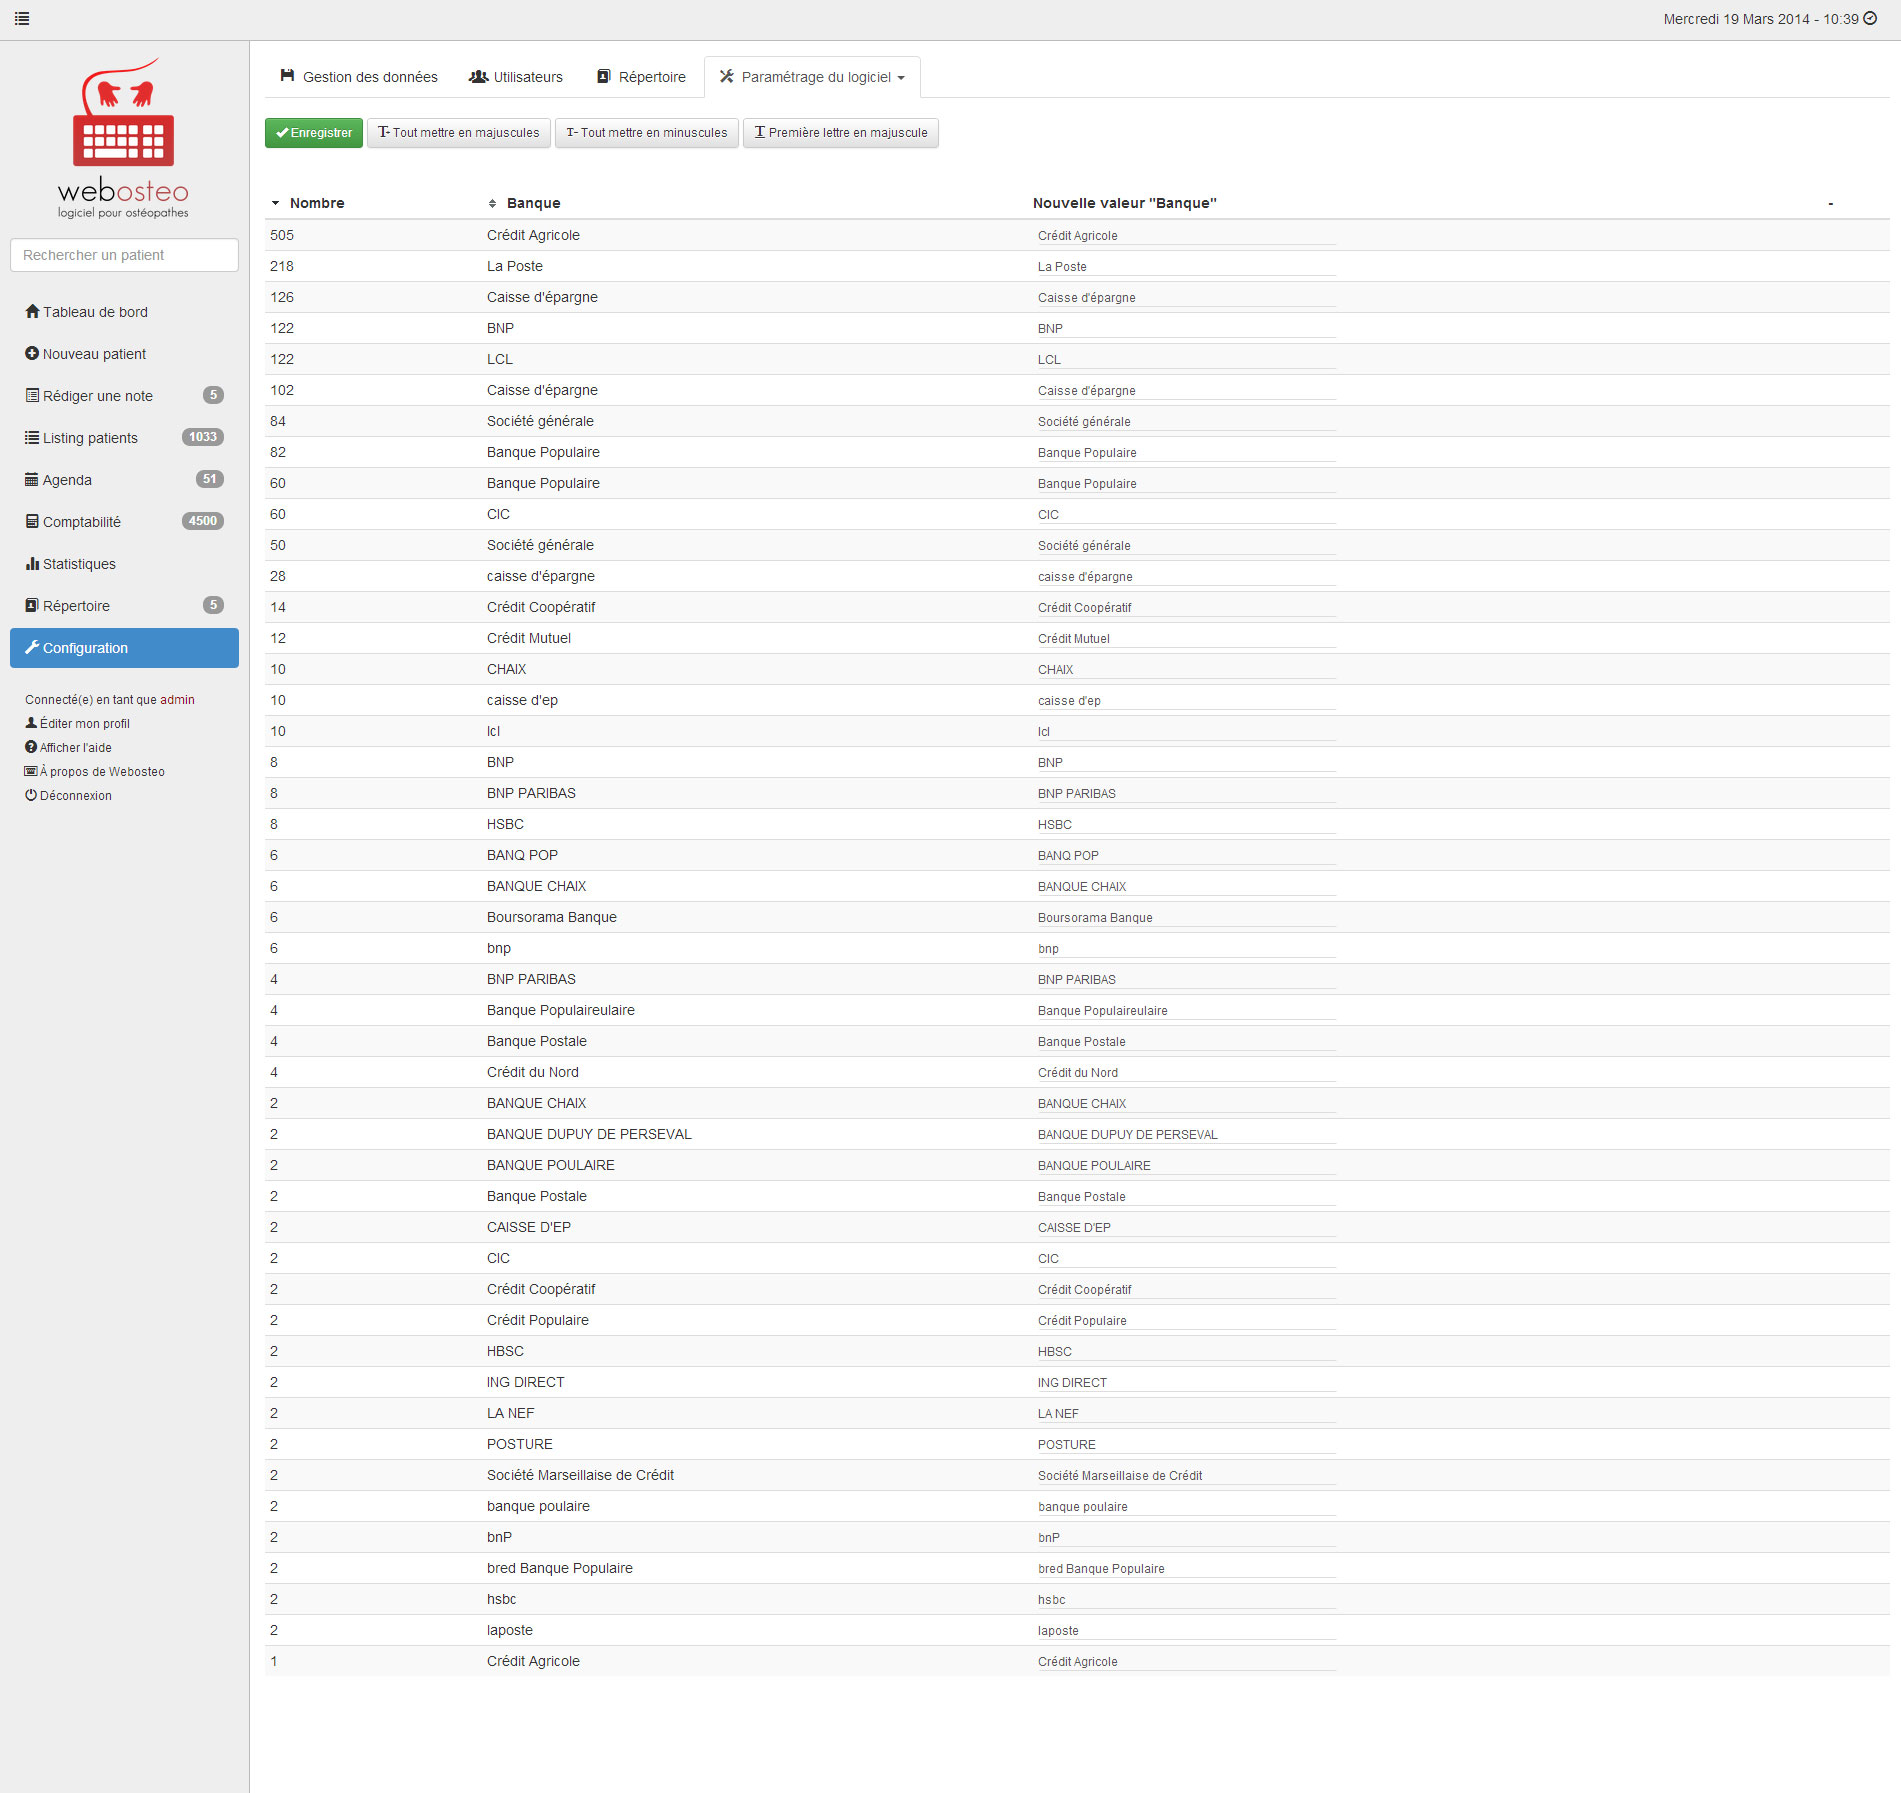The height and width of the screenshot is (1793, 1901).
Task: Click Tout mettre en majuscules
Action: [459, 133]
